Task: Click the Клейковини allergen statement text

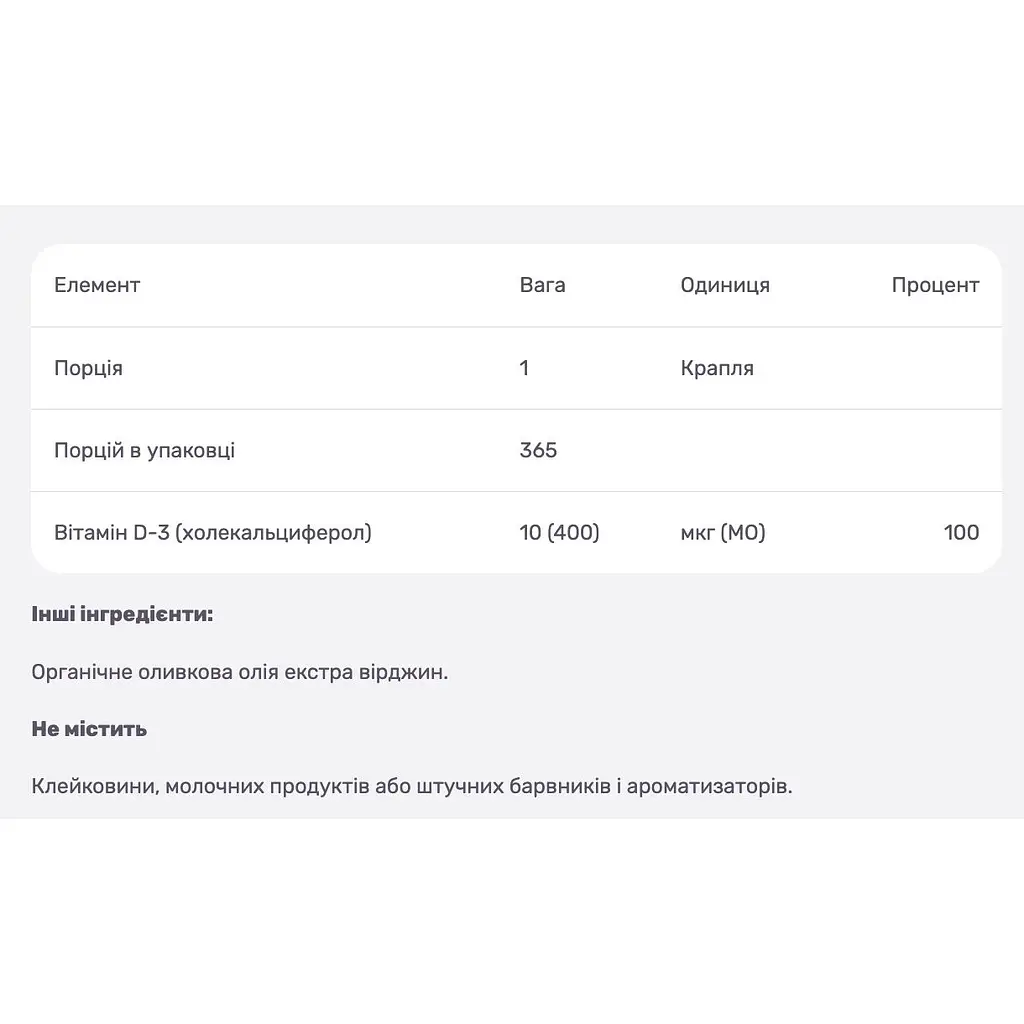Action: tap(411, 786)
